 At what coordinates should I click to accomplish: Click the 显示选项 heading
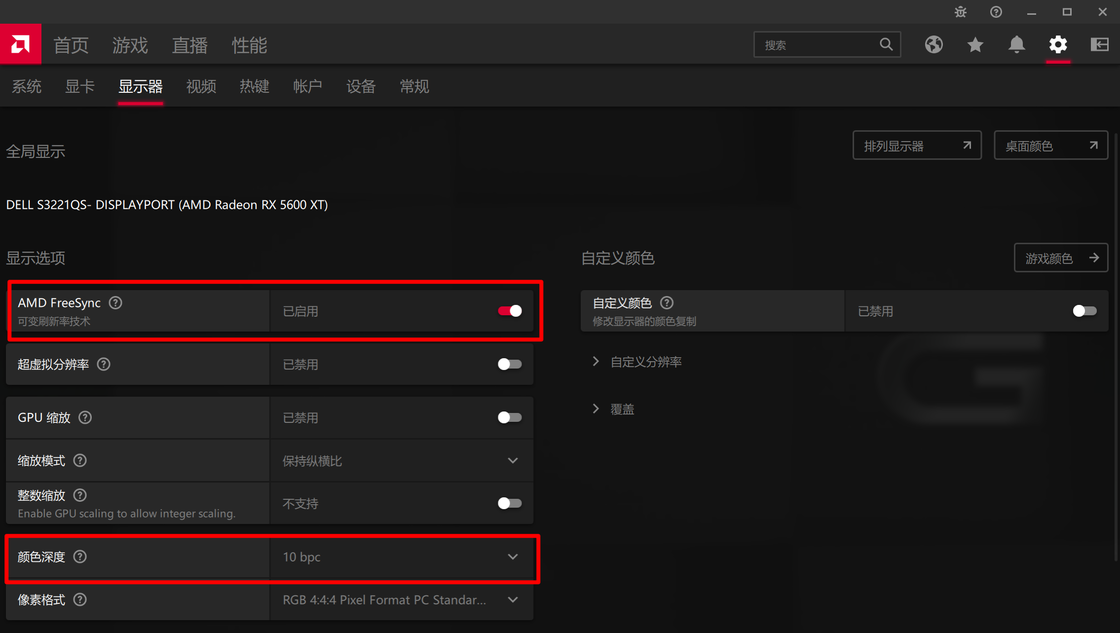tap(35, 258)
